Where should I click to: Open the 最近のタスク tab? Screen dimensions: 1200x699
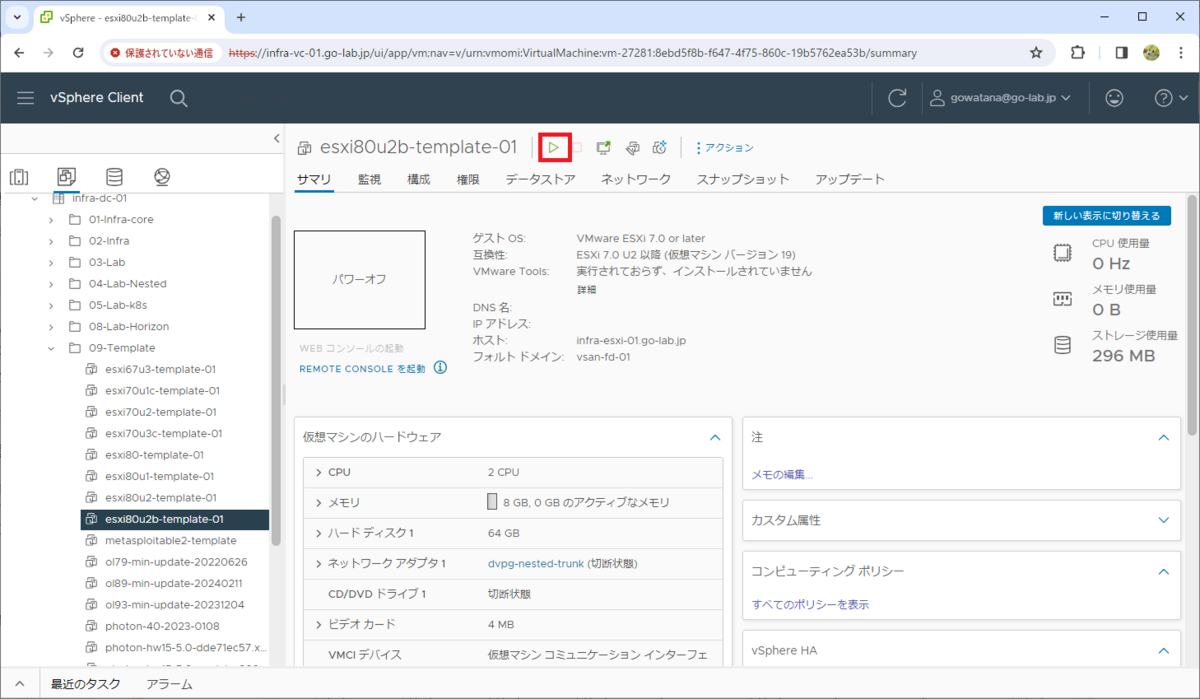(x=86, y=685)
